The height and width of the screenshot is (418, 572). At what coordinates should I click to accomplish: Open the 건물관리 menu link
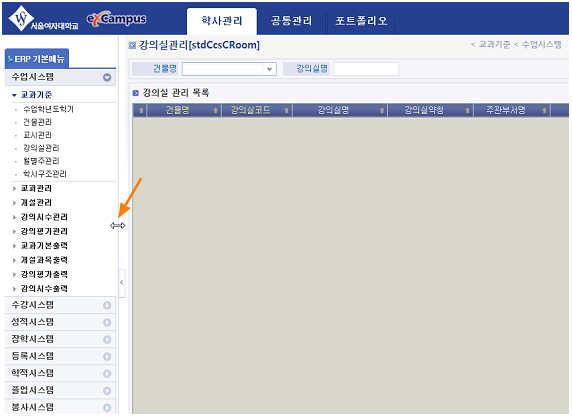tap(37, 122)
